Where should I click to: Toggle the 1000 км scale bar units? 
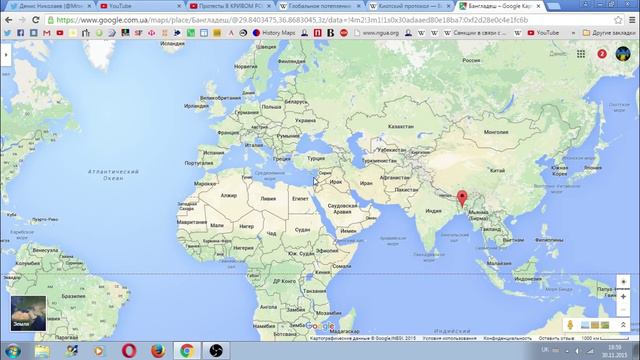(605, 338)
